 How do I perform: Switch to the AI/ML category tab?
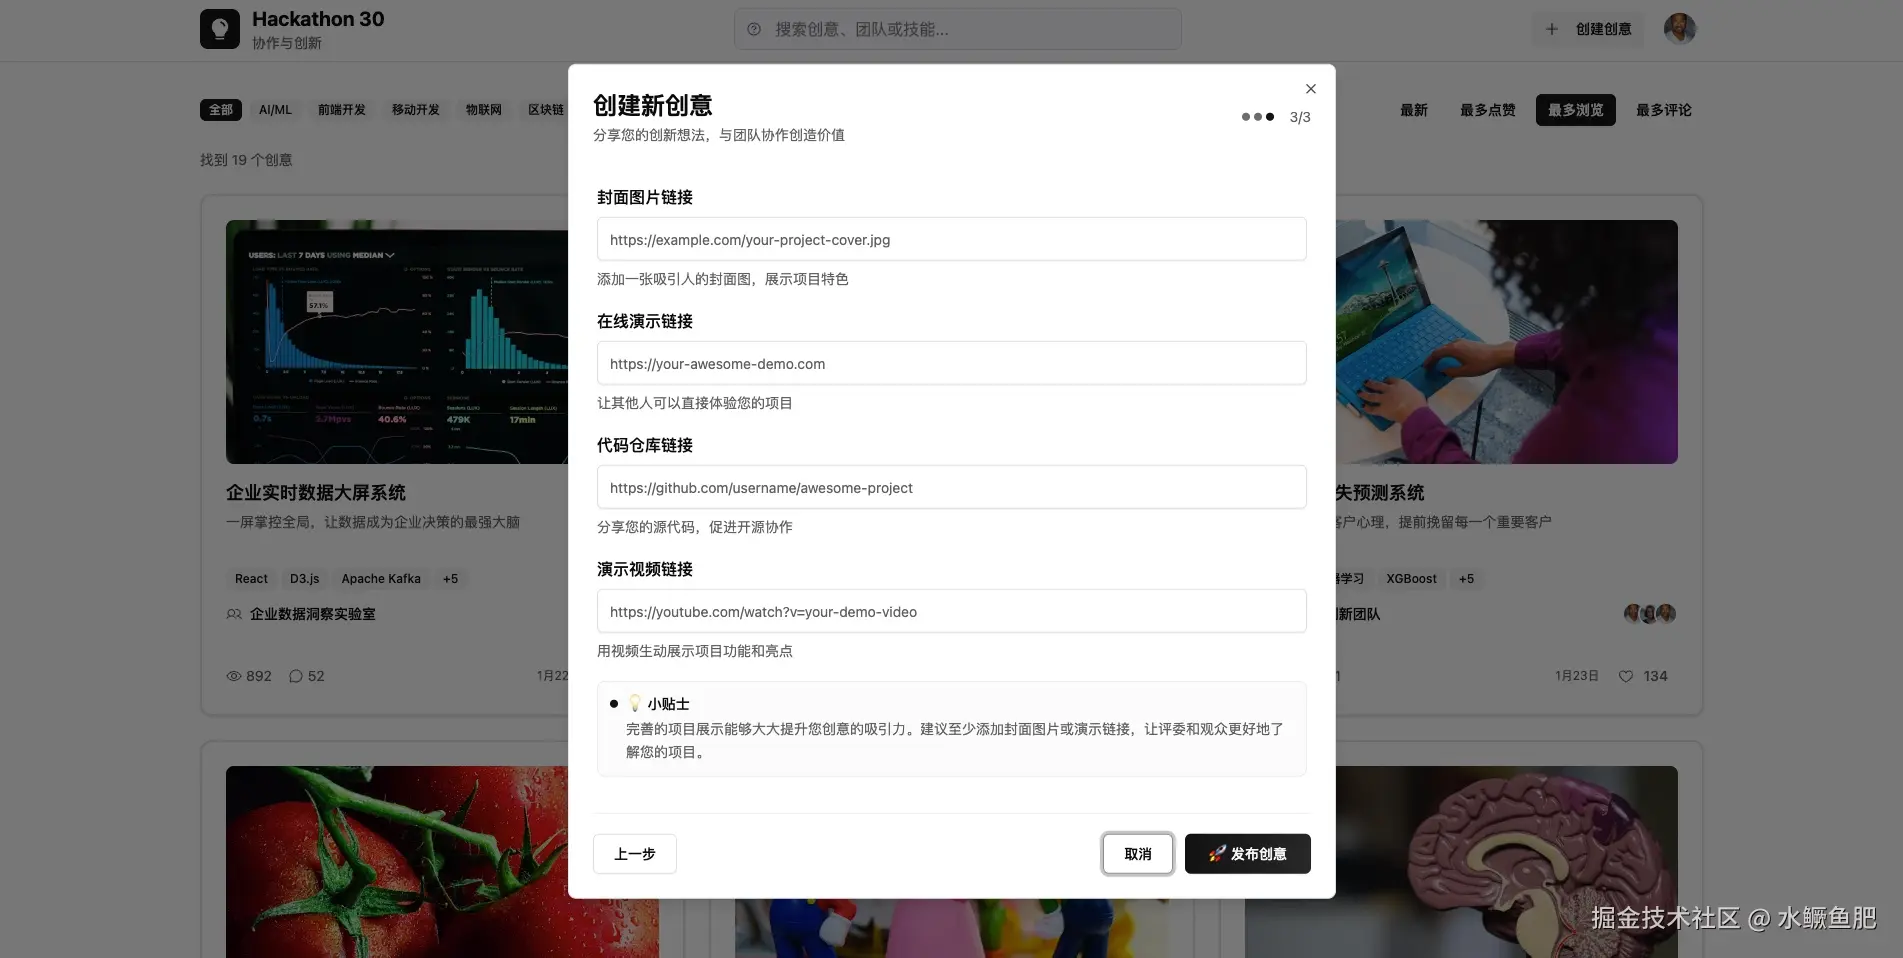pos(274,110)
